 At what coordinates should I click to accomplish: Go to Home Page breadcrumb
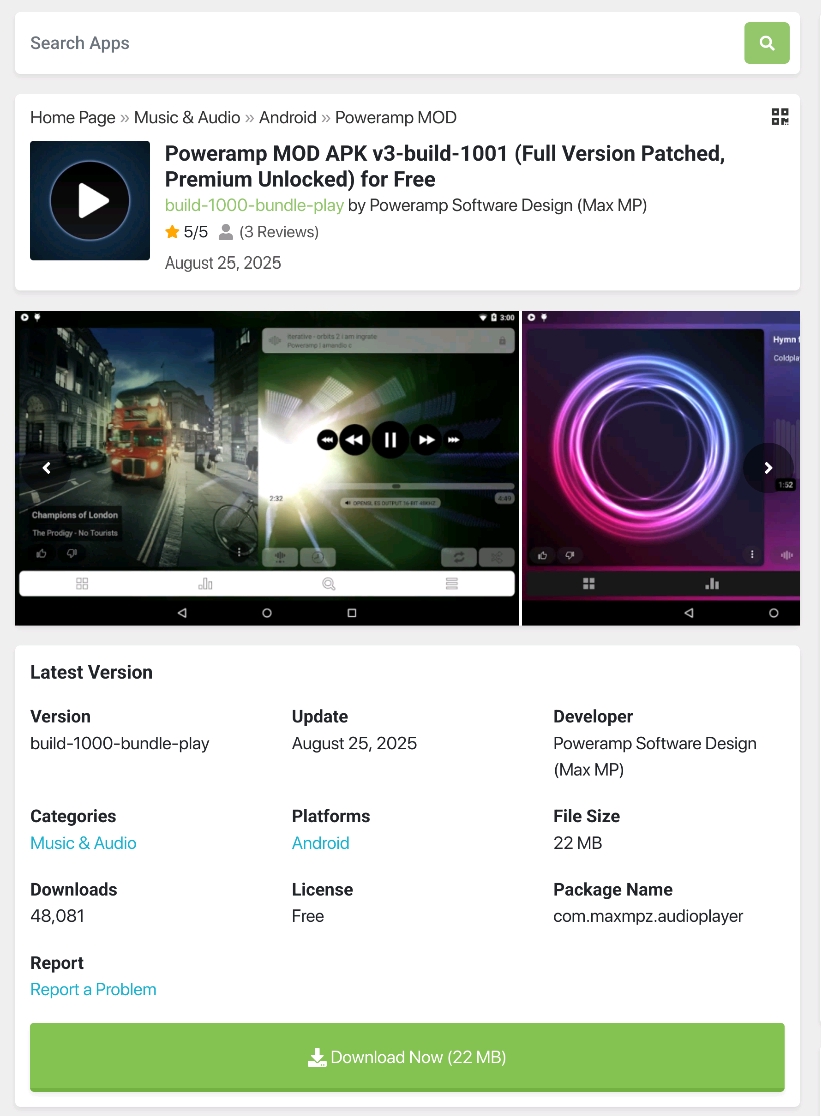(x=73, y=117)
